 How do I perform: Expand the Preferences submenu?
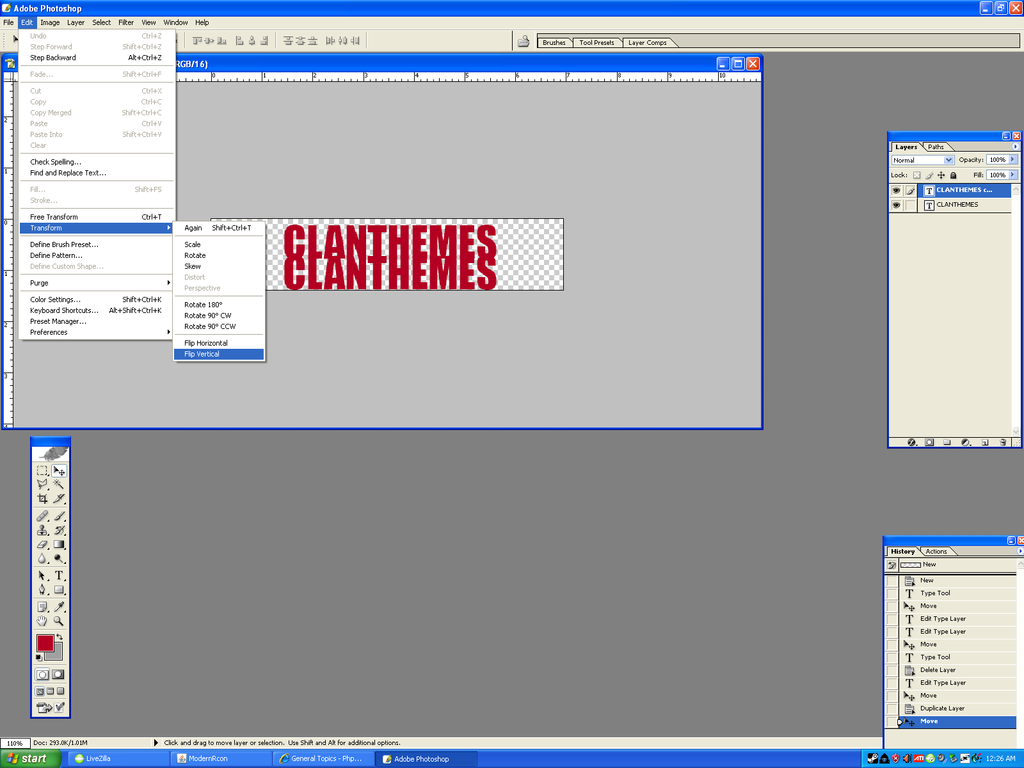coord(97,332)
